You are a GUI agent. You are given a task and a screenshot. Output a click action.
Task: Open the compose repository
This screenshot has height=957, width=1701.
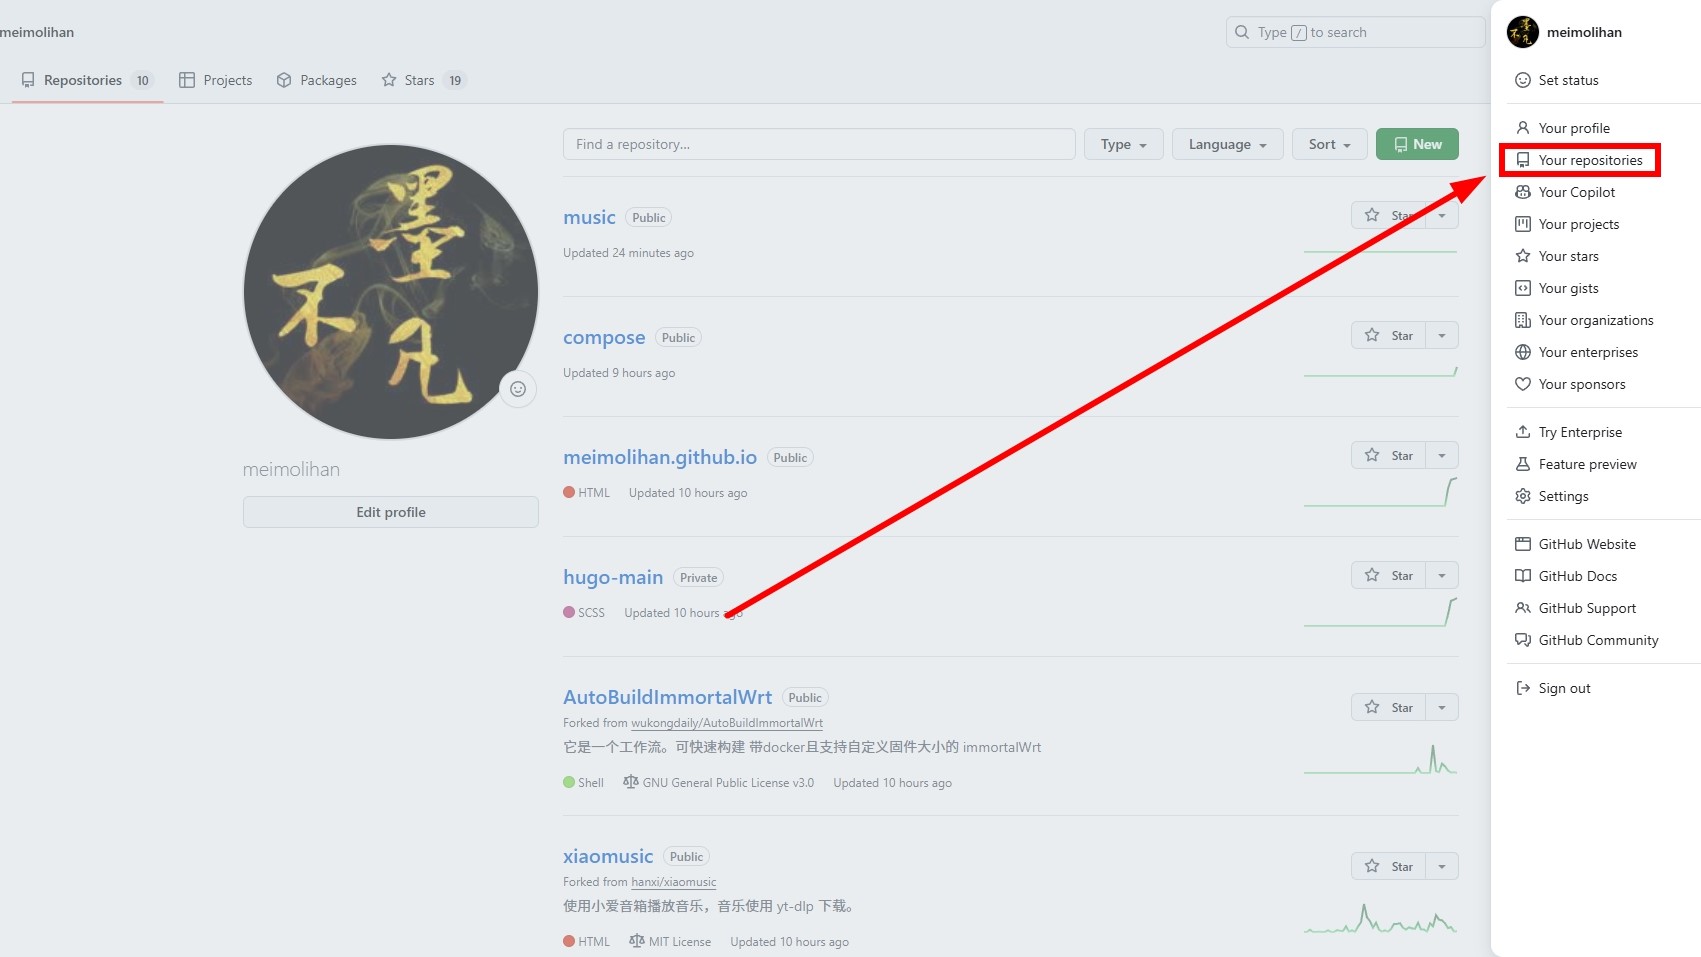pyautogui.click(x=604, y=337)
